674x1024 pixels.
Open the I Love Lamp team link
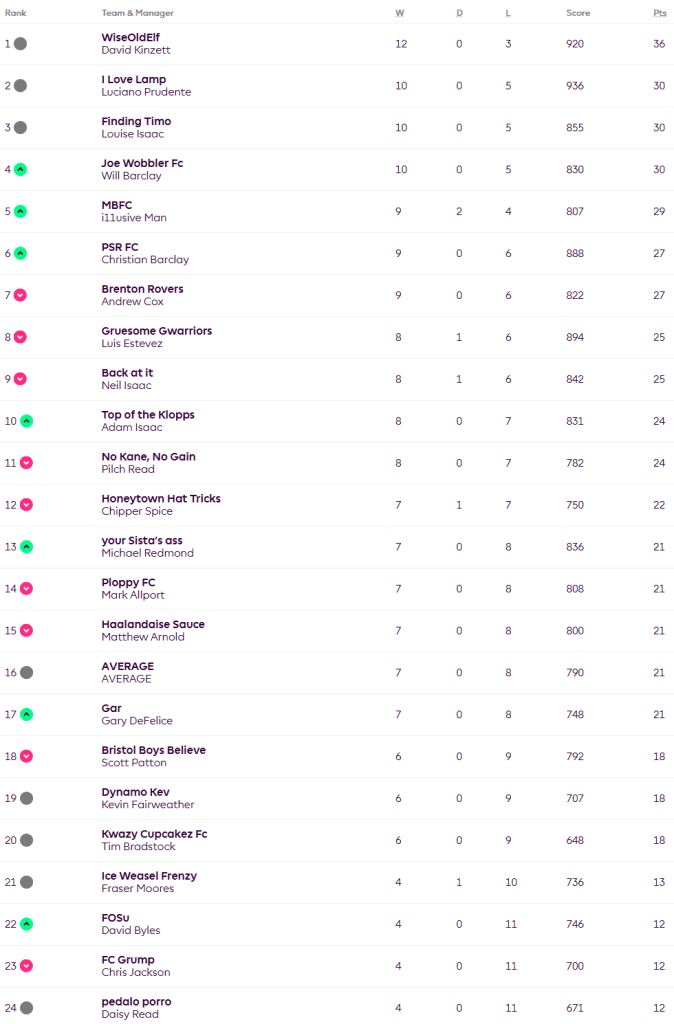(x=134, y=79)
